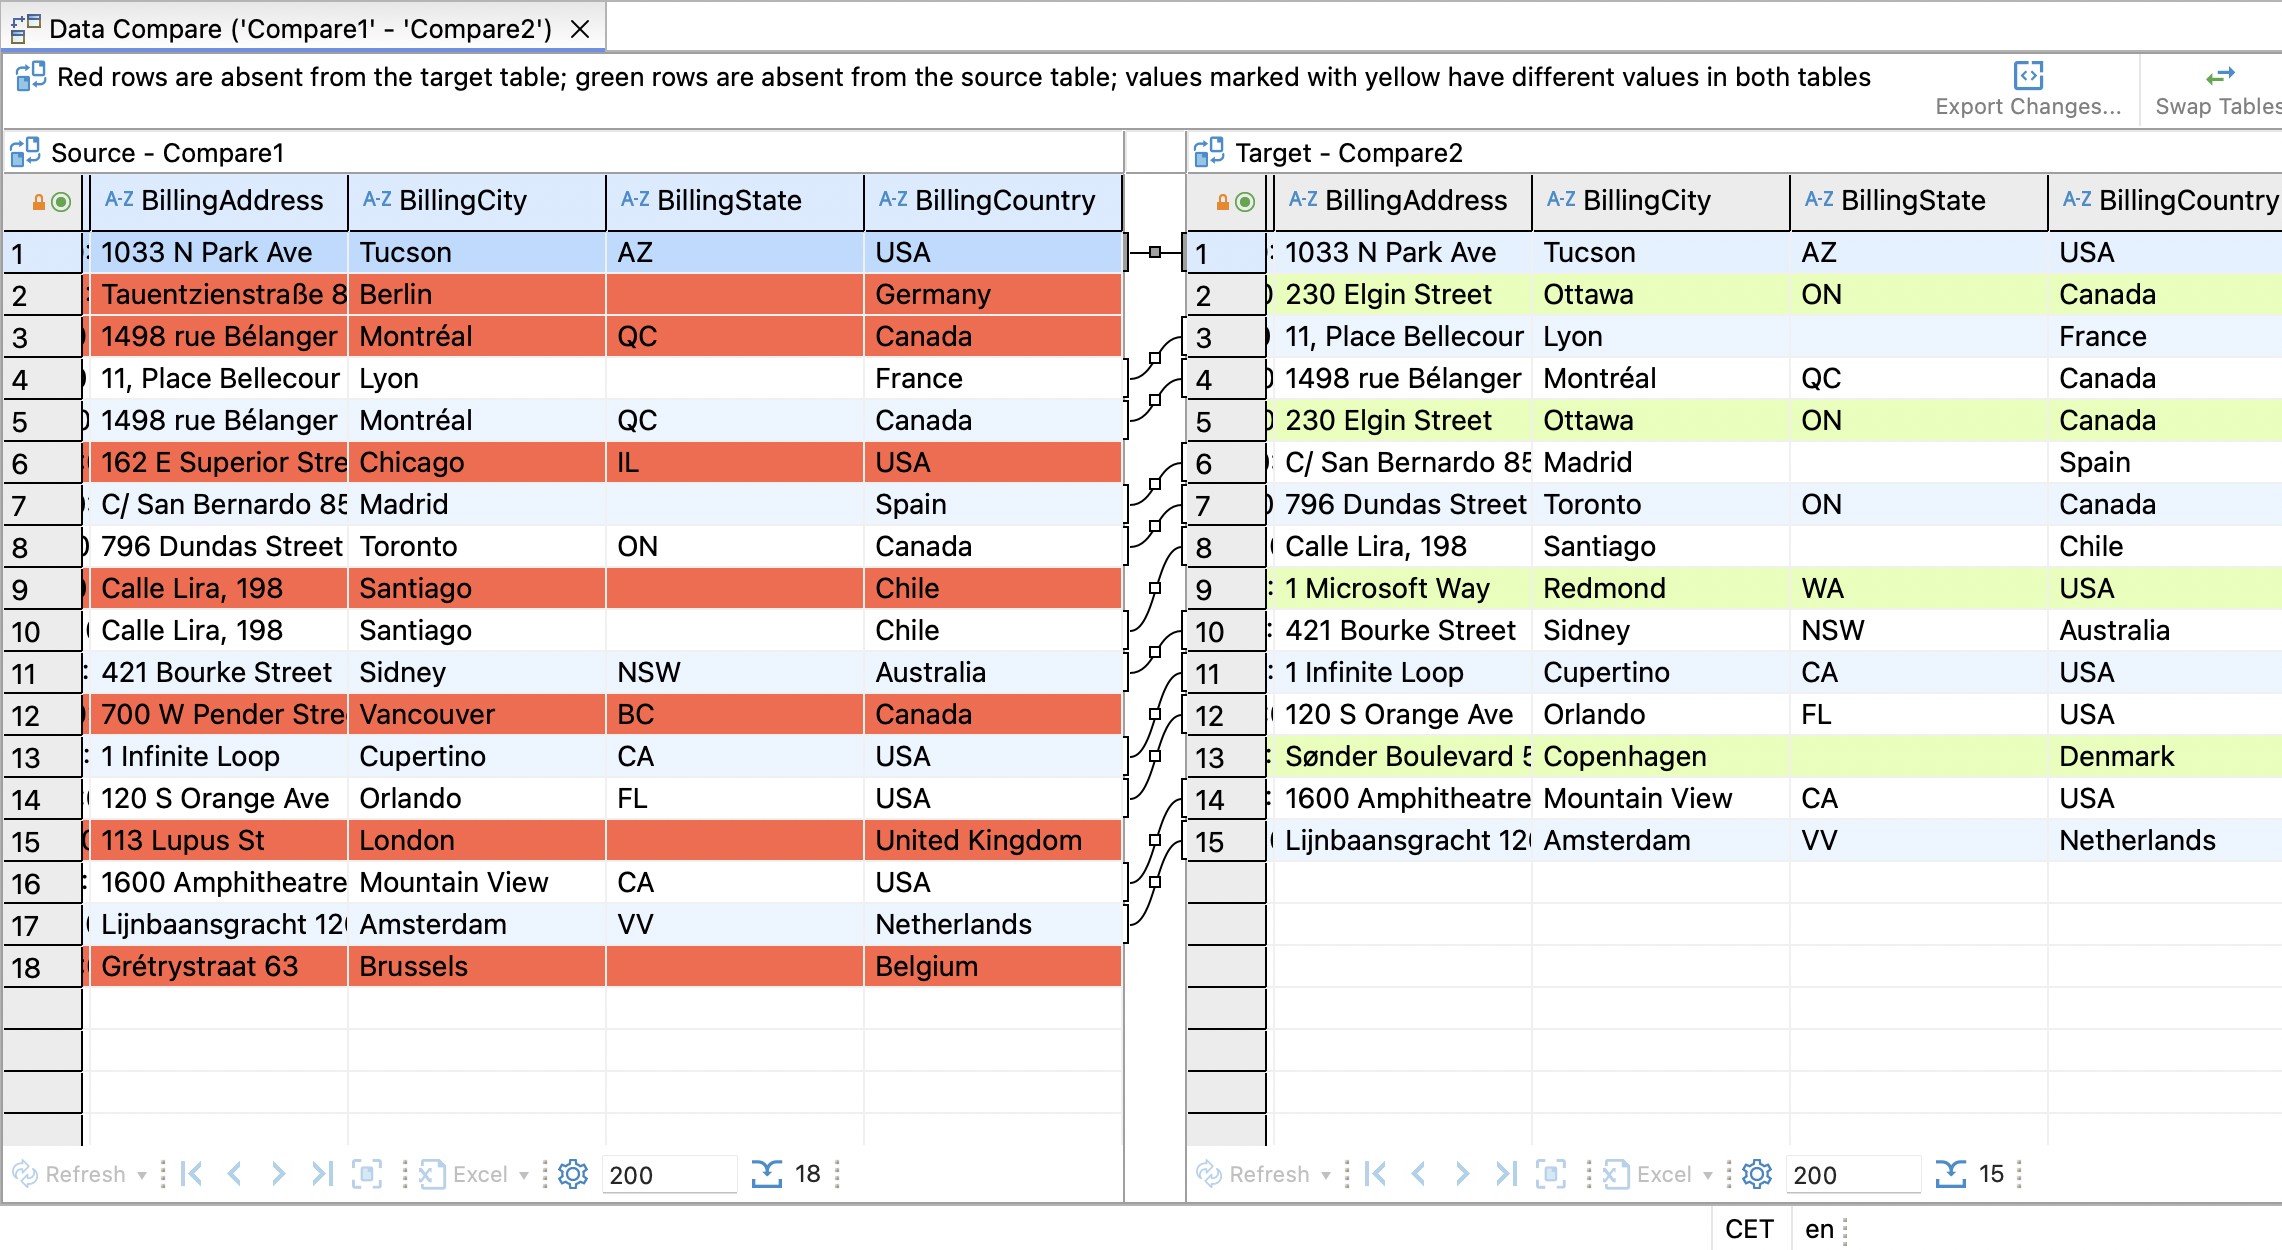Click Export Changes icon
This screenshot has height=1250, width=2282.
(2027, 76)
